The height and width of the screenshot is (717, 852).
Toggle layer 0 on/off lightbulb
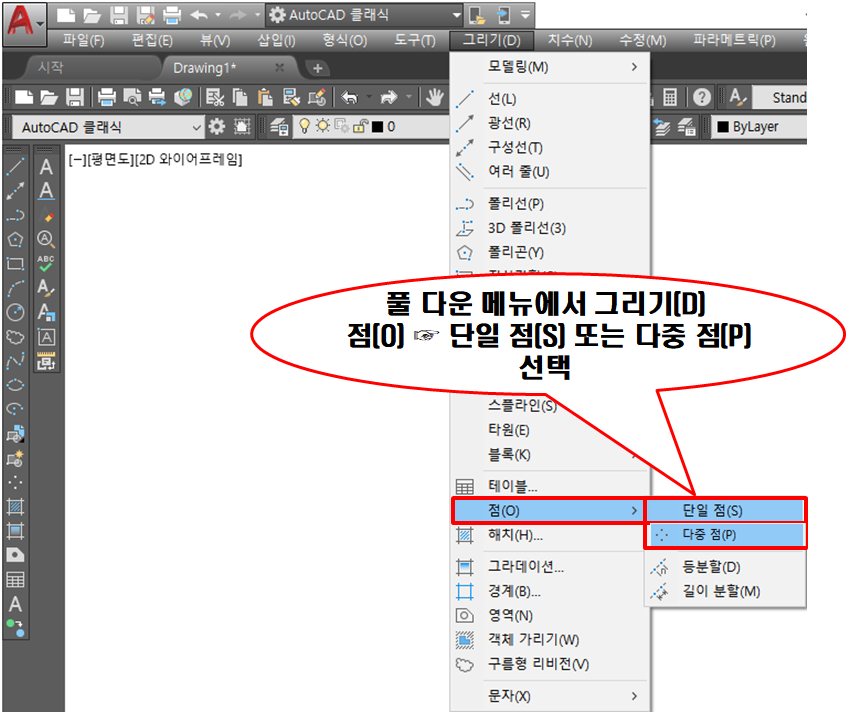tap(304, 127)
